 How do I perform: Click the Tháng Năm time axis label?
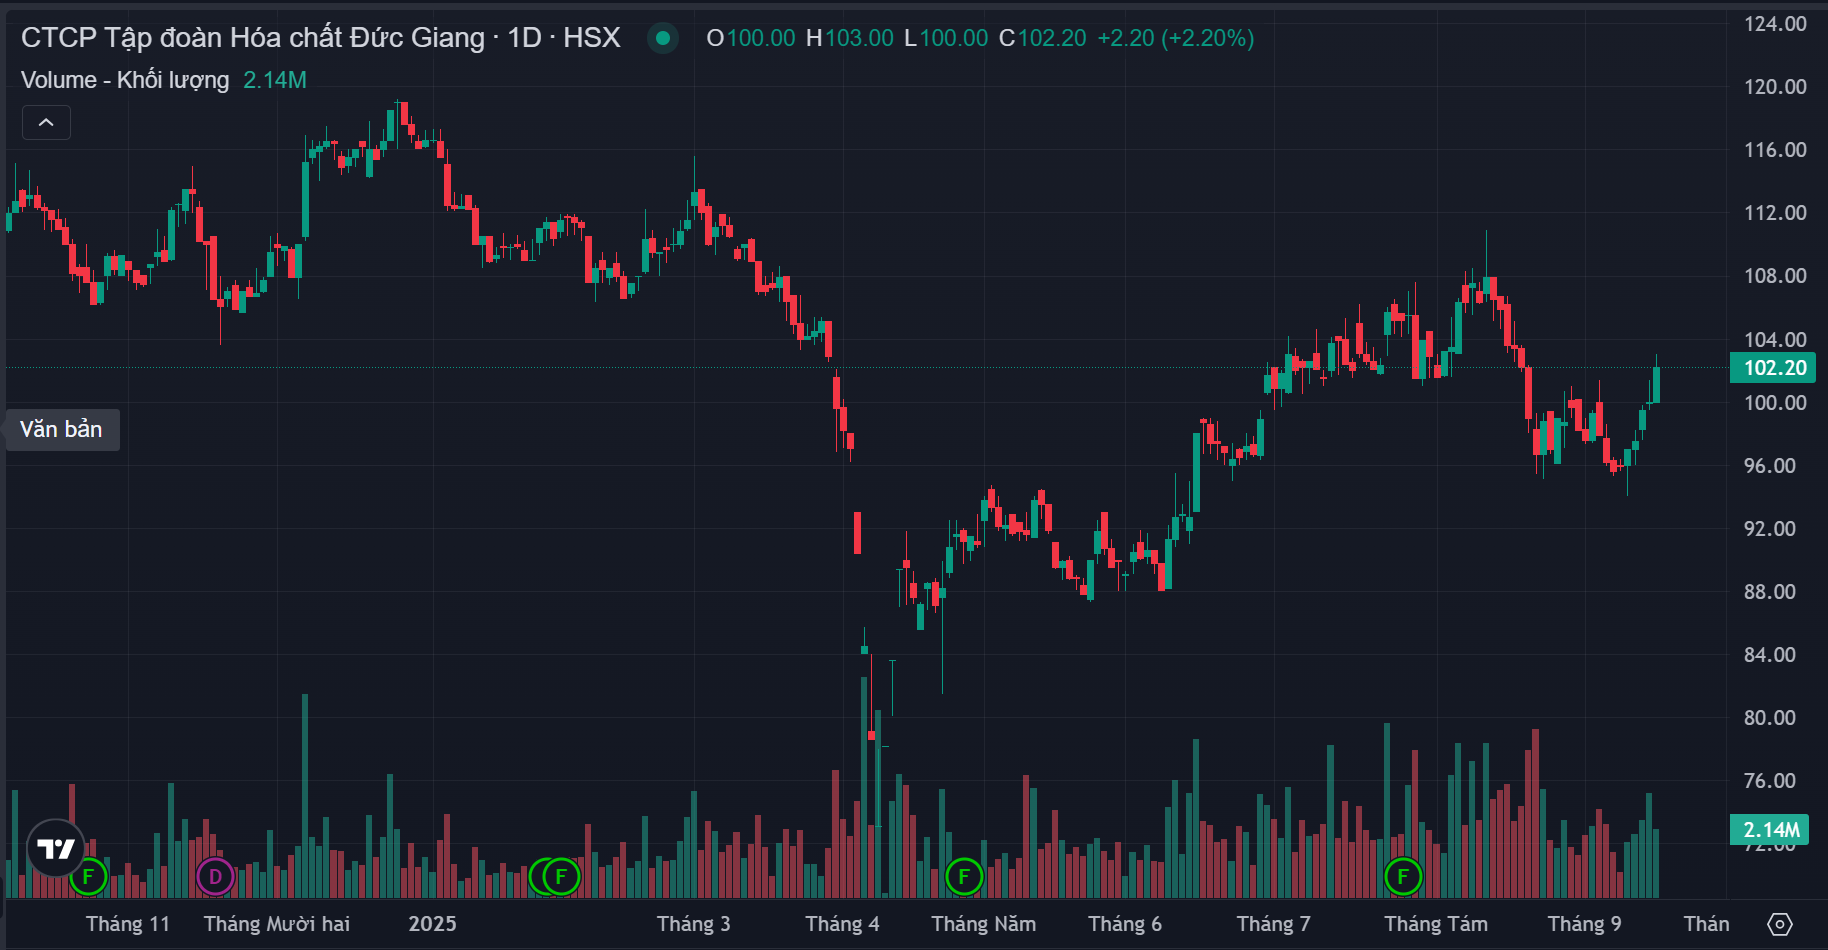coord(984,924)
